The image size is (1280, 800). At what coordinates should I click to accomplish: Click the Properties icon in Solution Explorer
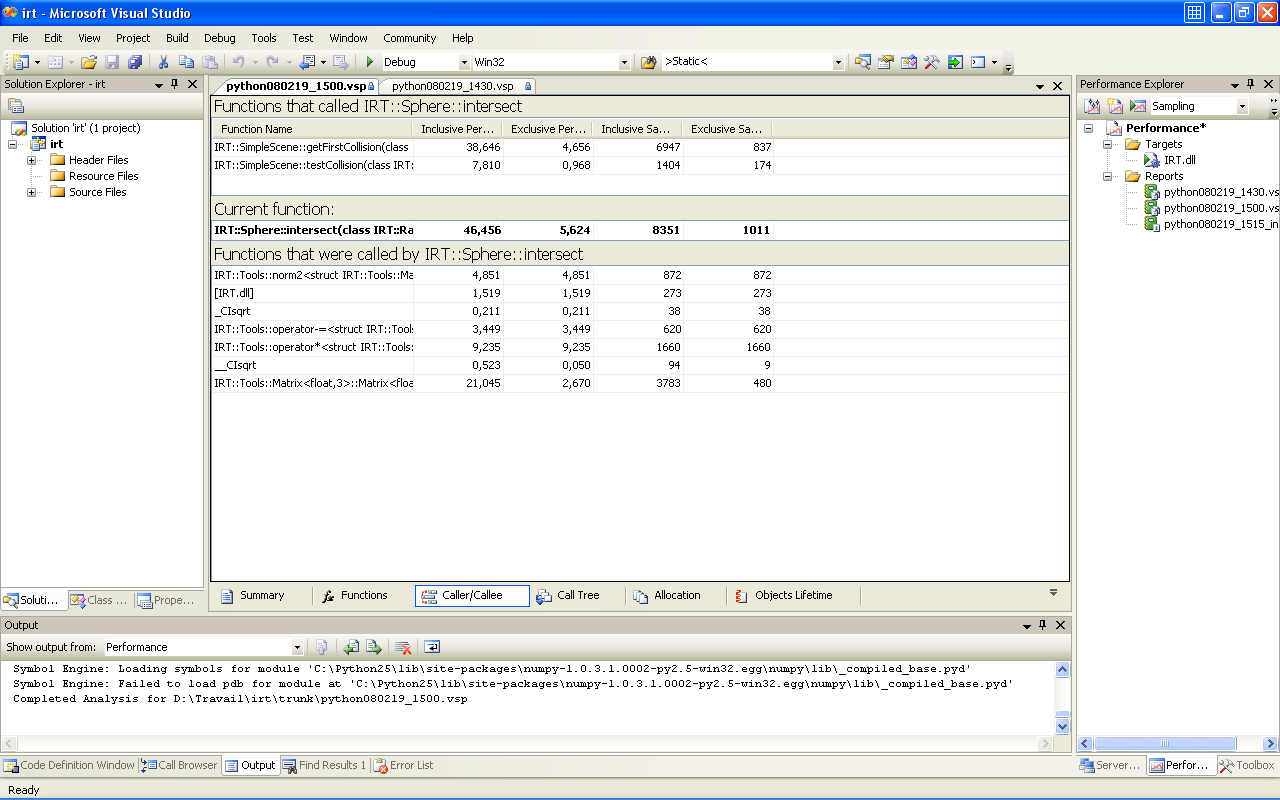coord(16,106)
